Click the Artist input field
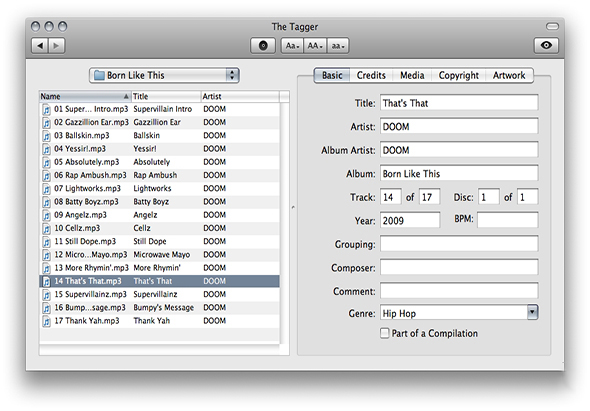The image size is (590, 411). tap(459, 126)
